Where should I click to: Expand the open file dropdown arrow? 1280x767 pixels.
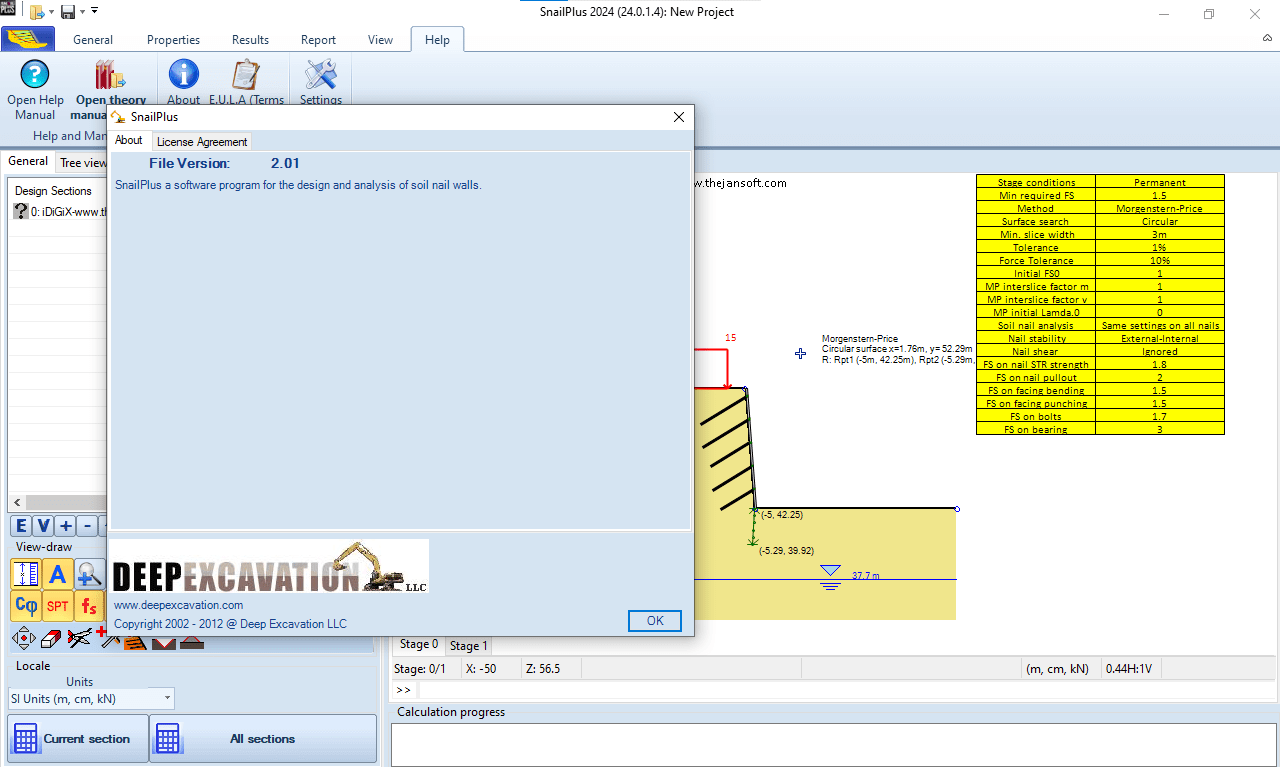click(51, 12)
